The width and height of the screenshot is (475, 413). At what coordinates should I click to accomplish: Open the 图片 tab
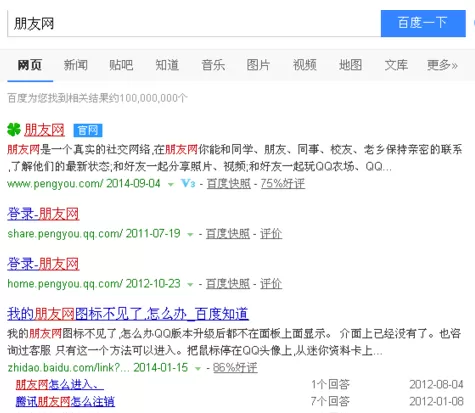[x=258, y=65]
